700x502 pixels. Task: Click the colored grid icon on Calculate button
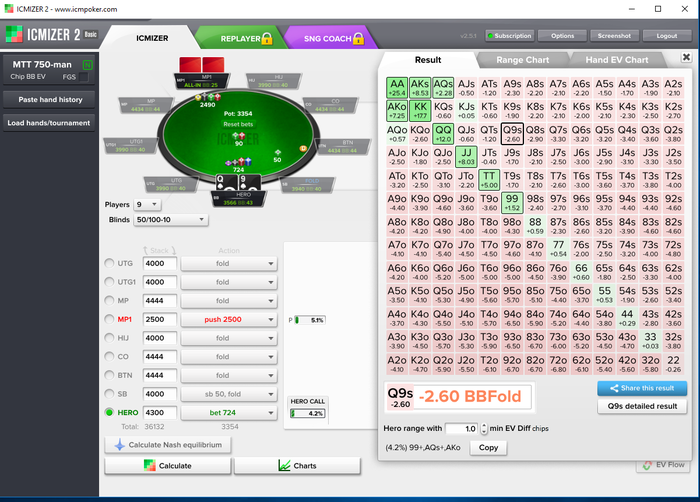click(x=150, y=465)
